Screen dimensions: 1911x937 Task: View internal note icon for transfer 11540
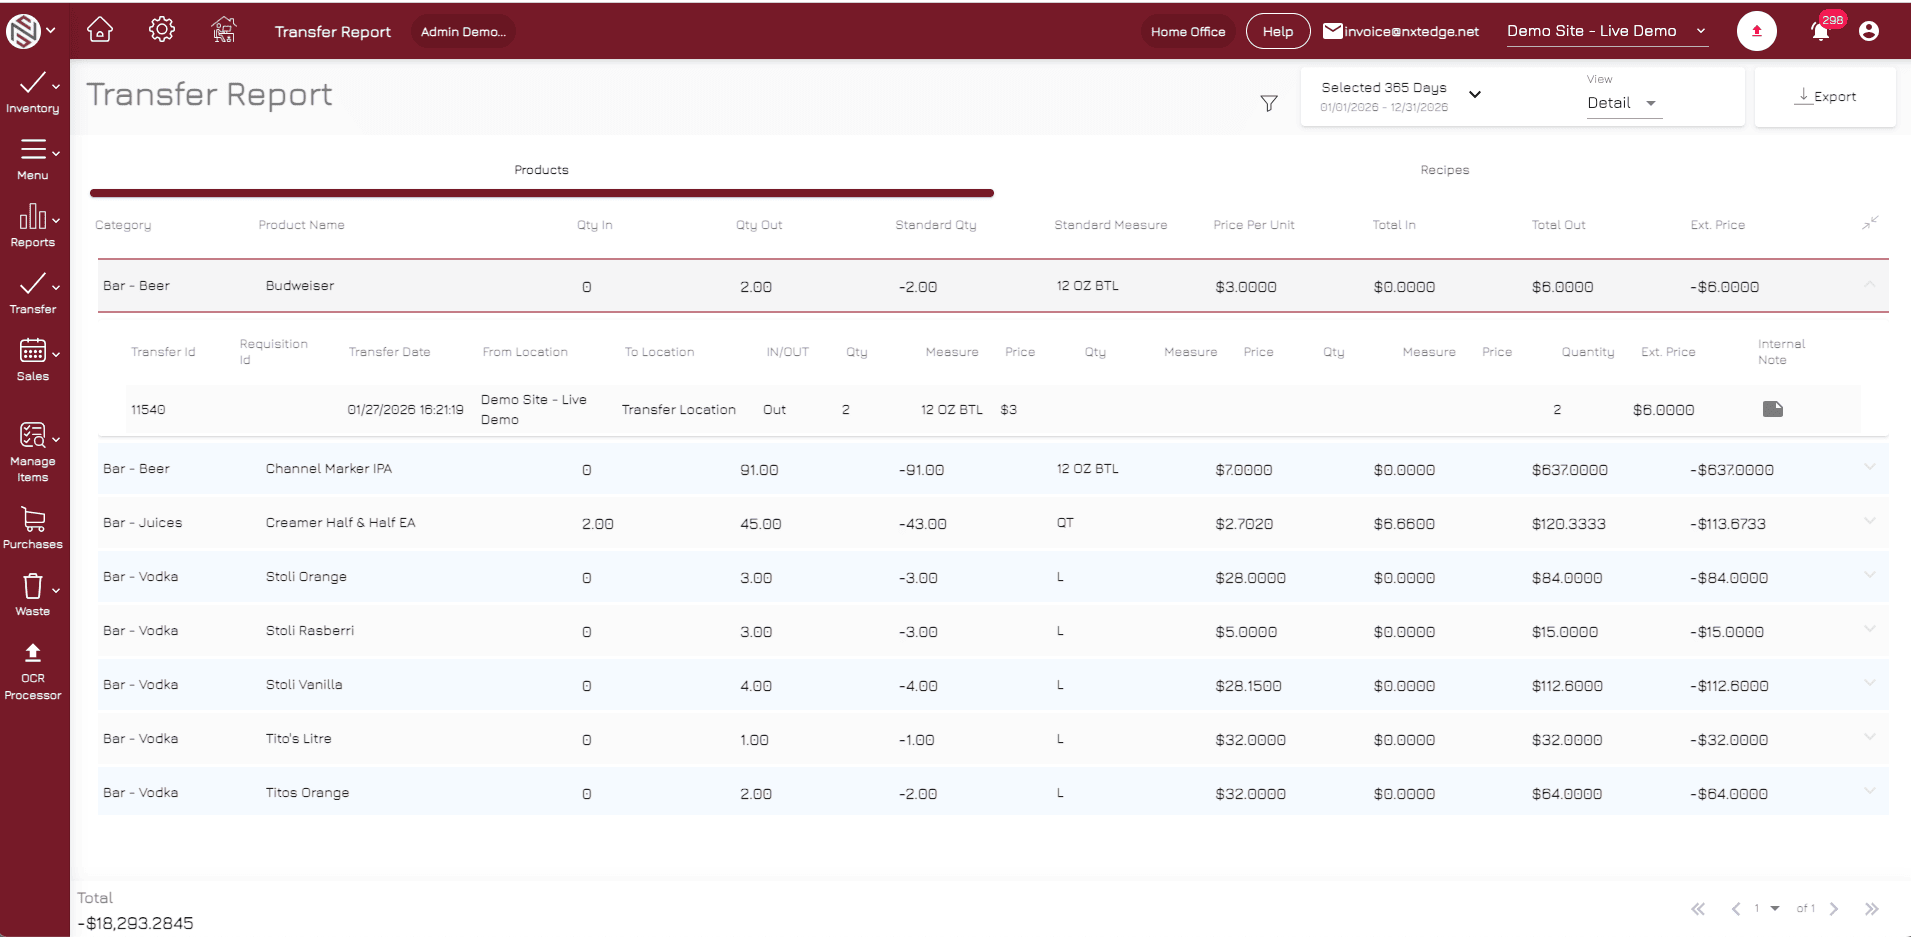1773,409
